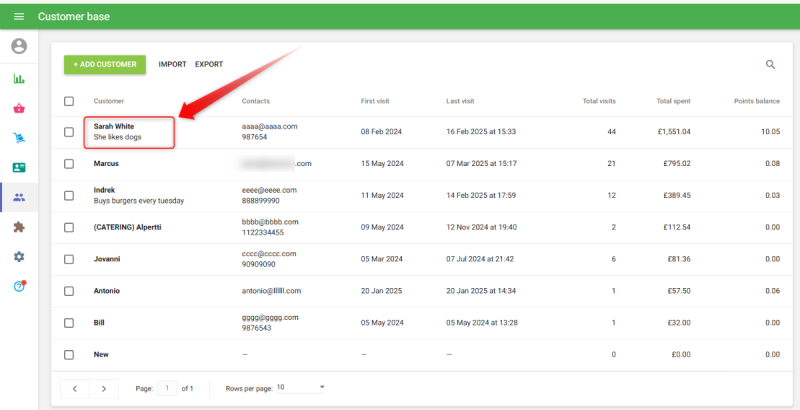Click the Export link

point(209,65)
